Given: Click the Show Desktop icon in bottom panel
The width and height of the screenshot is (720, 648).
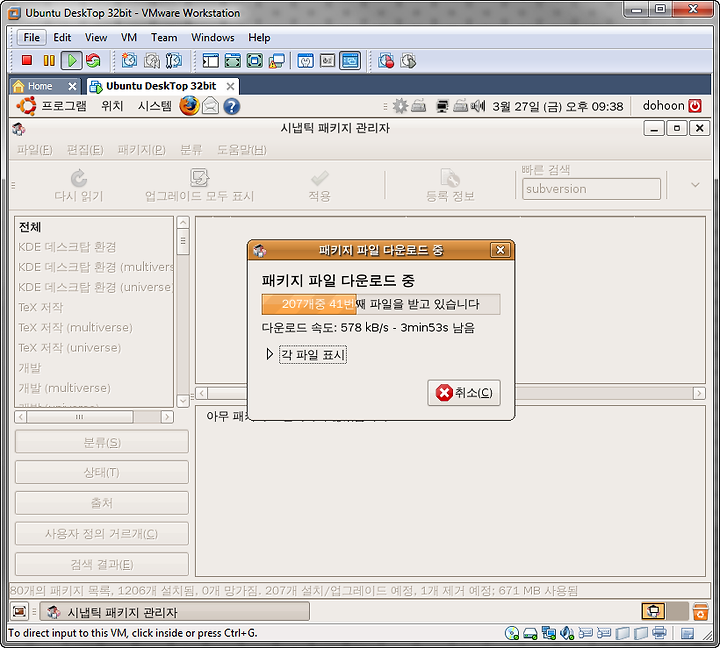Looking at the screenshot, I should pos(19,611).
